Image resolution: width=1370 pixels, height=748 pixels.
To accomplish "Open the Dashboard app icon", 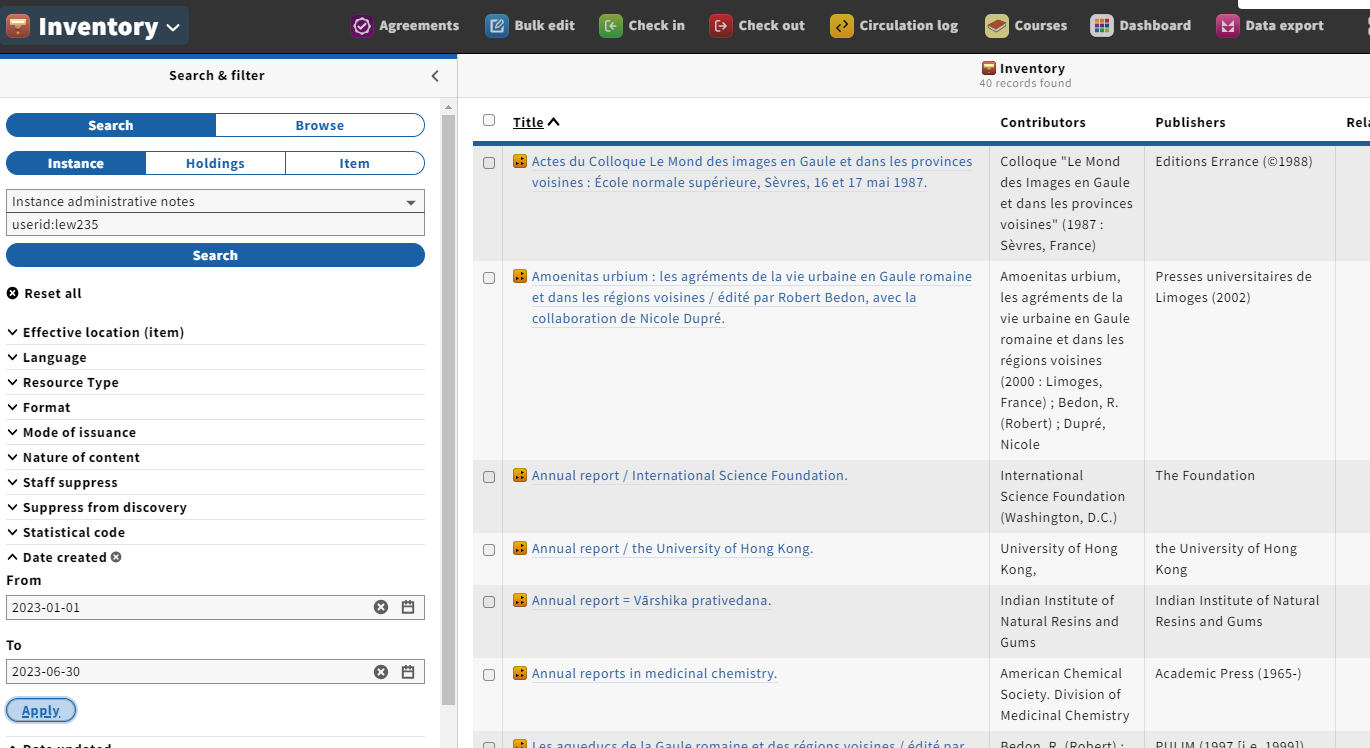I will coord(1102,26).
